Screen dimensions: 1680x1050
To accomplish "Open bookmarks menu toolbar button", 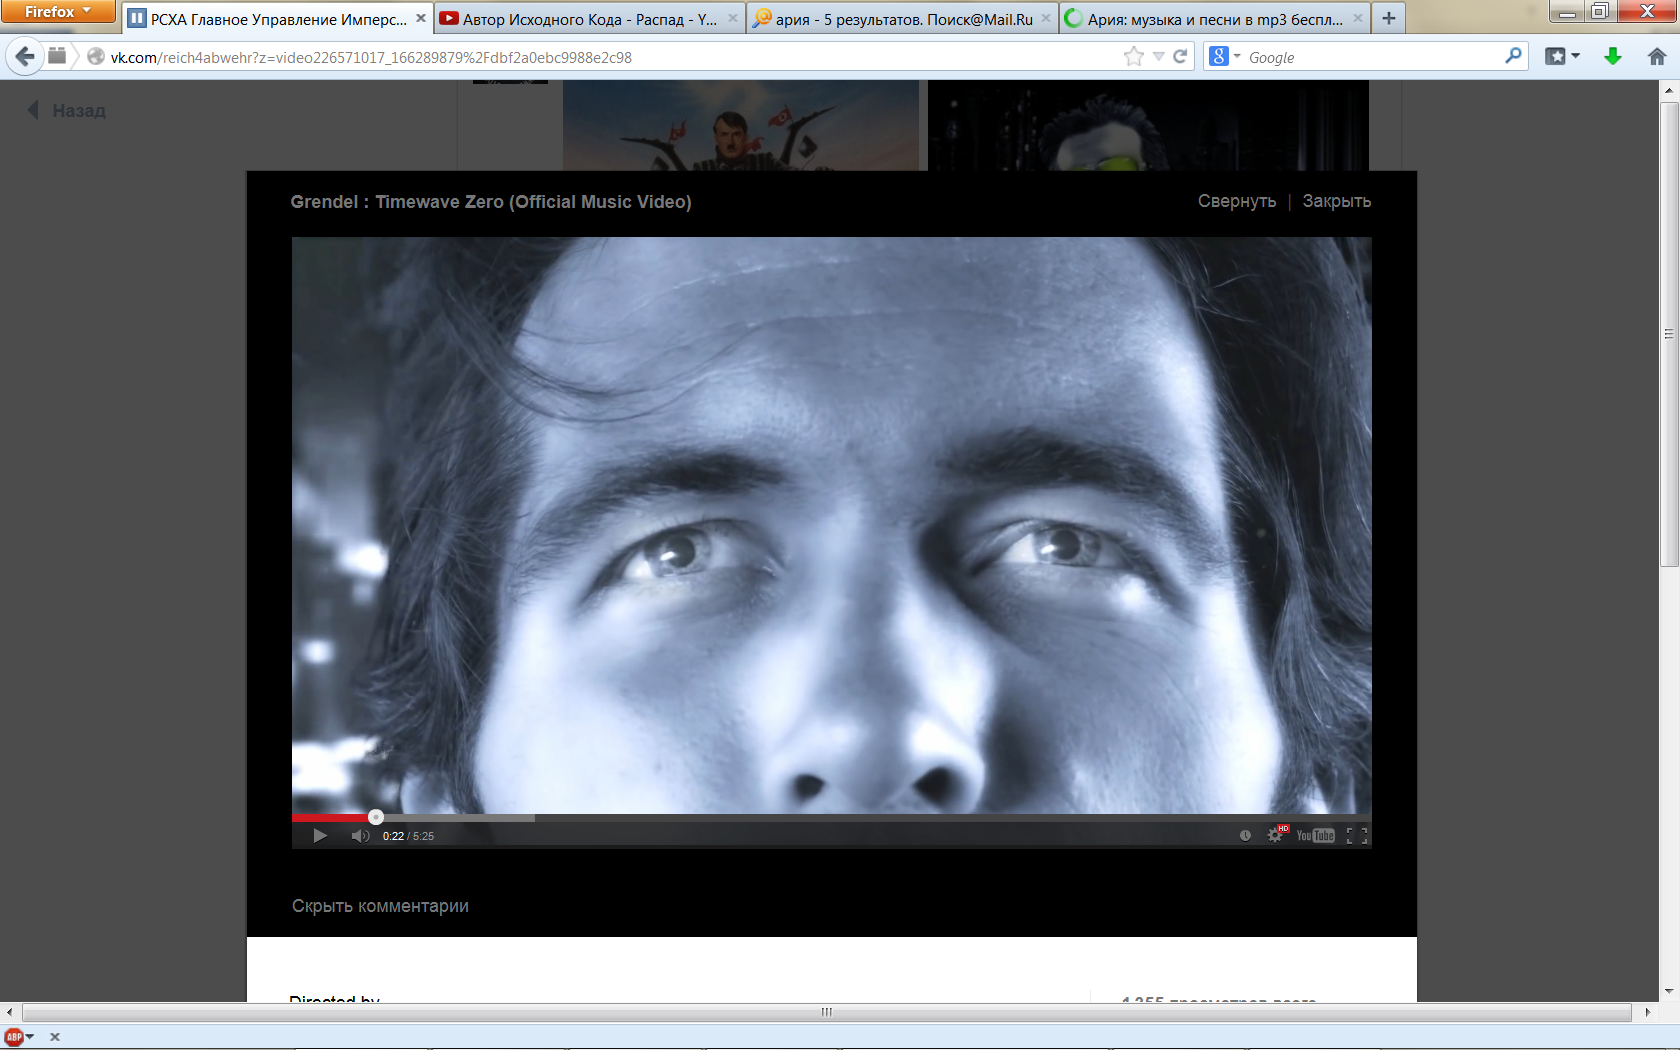I will point(1562,57).
